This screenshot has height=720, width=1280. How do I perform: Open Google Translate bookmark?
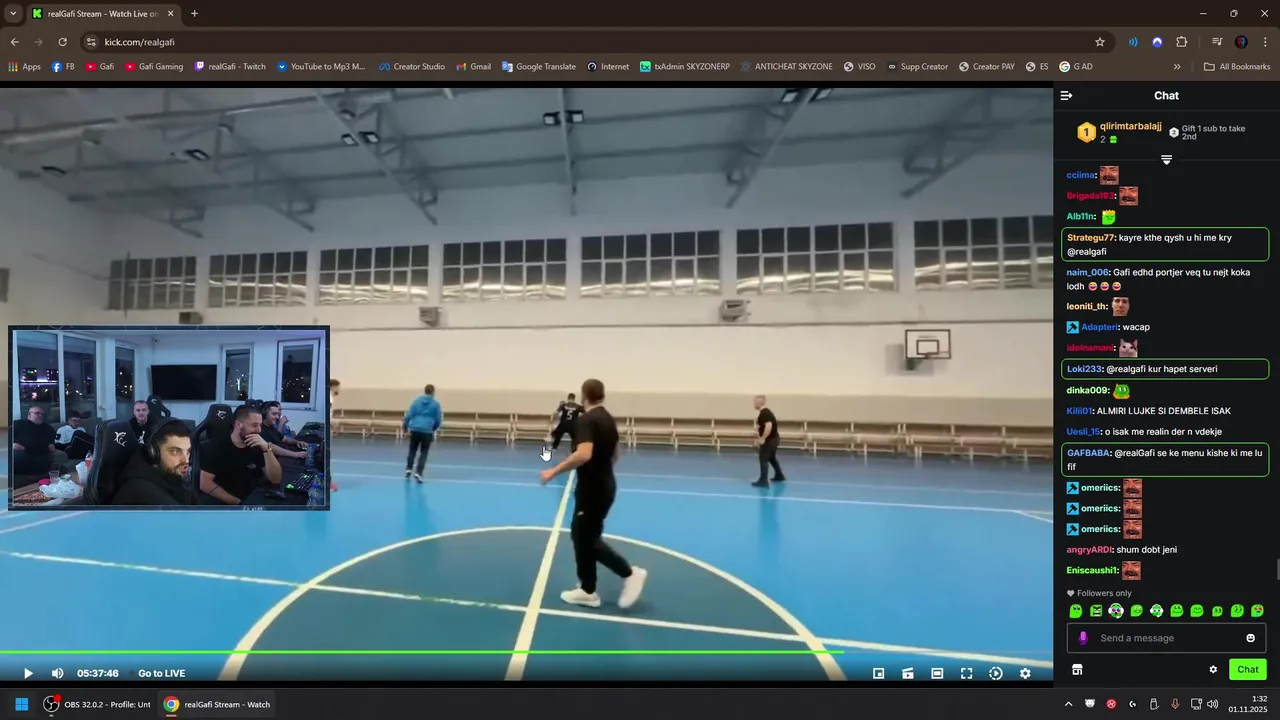[538, 67]
